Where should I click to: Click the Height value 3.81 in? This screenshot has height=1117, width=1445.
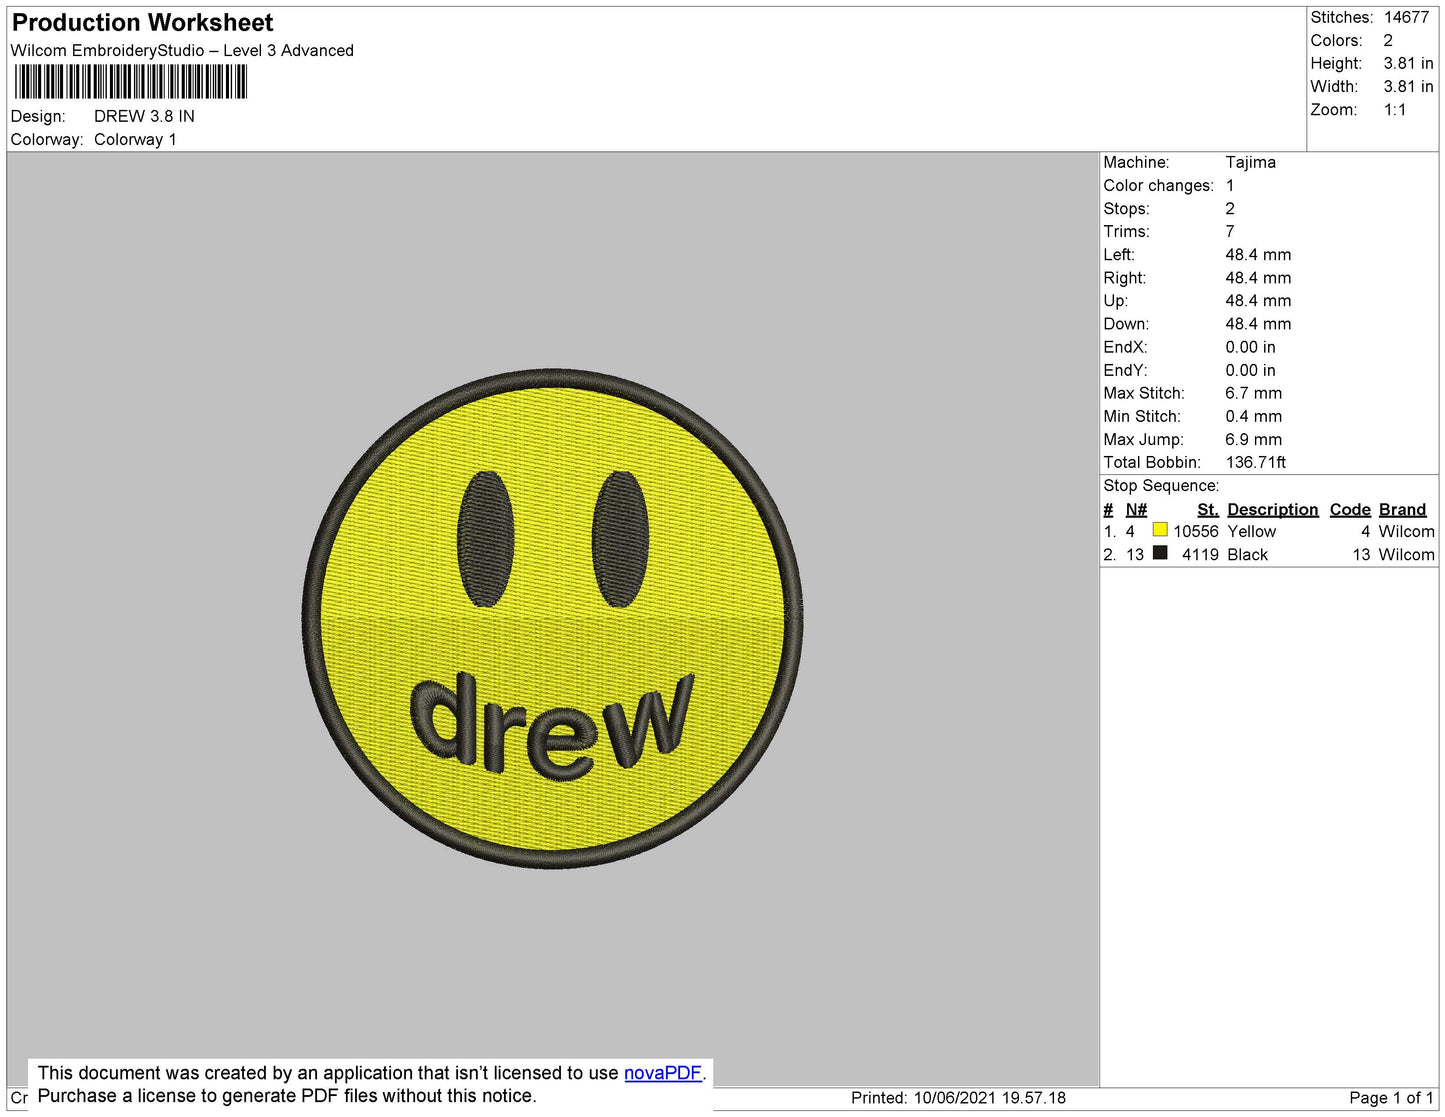tap(1408, 63)
